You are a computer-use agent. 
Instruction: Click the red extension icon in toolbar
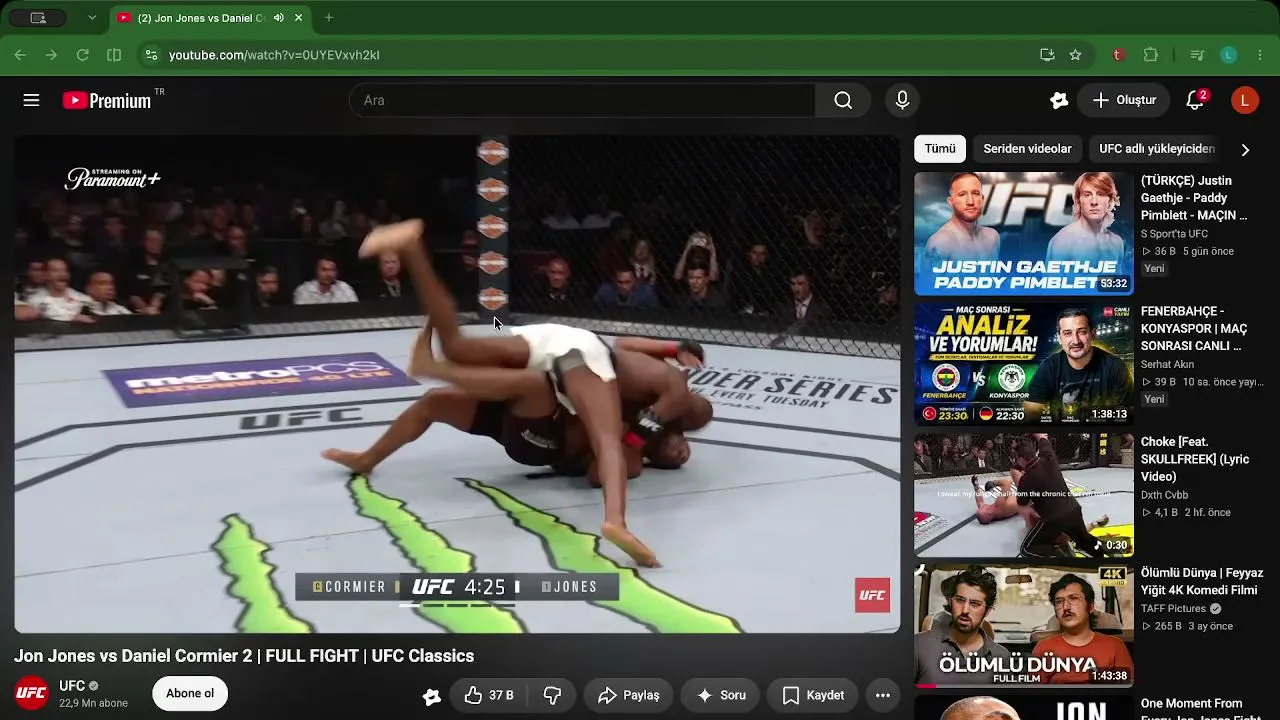(1118, 55)
